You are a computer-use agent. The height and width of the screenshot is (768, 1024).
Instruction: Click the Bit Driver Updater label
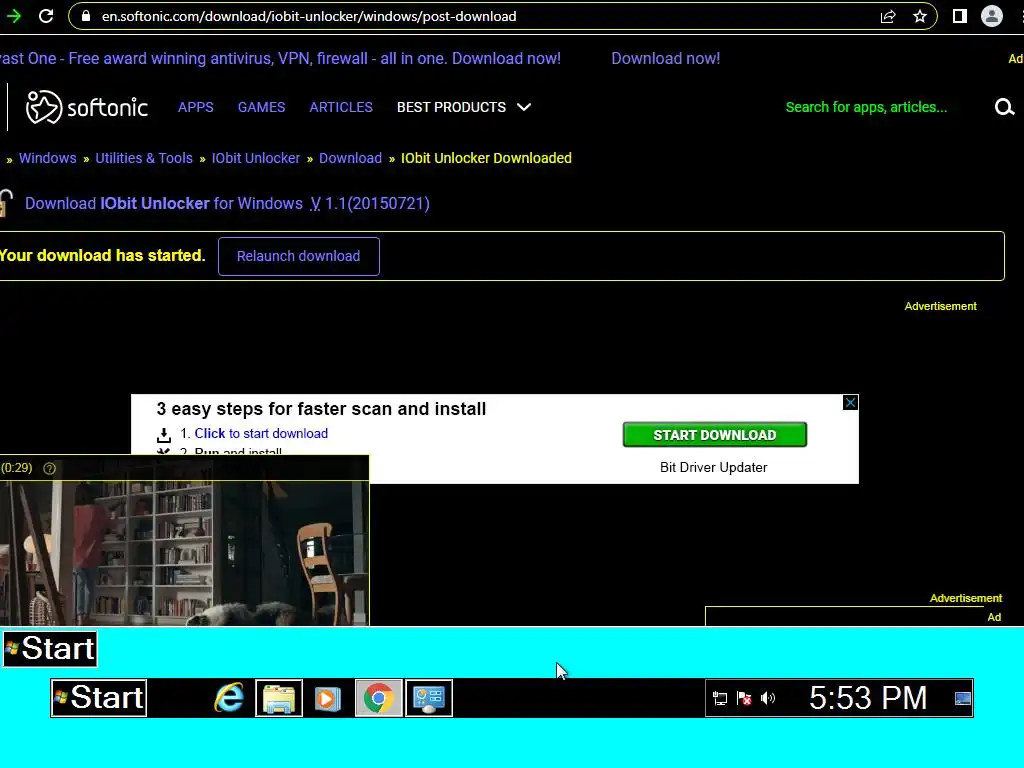pos(713,468)
